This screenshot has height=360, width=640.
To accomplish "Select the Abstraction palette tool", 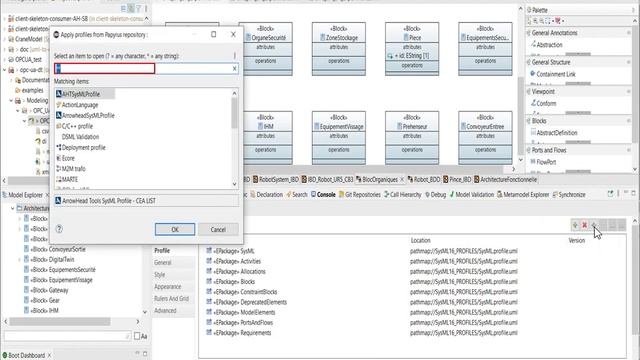I will tap(546, 45).
